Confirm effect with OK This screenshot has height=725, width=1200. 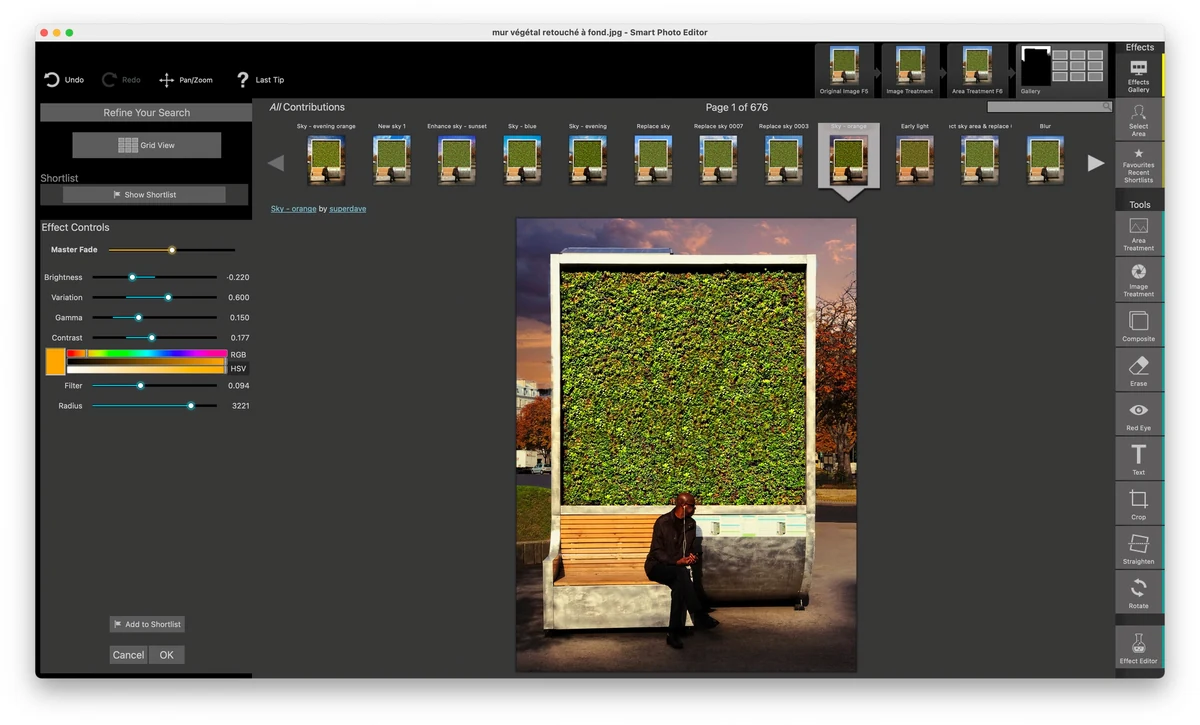[x=166, y=655]
